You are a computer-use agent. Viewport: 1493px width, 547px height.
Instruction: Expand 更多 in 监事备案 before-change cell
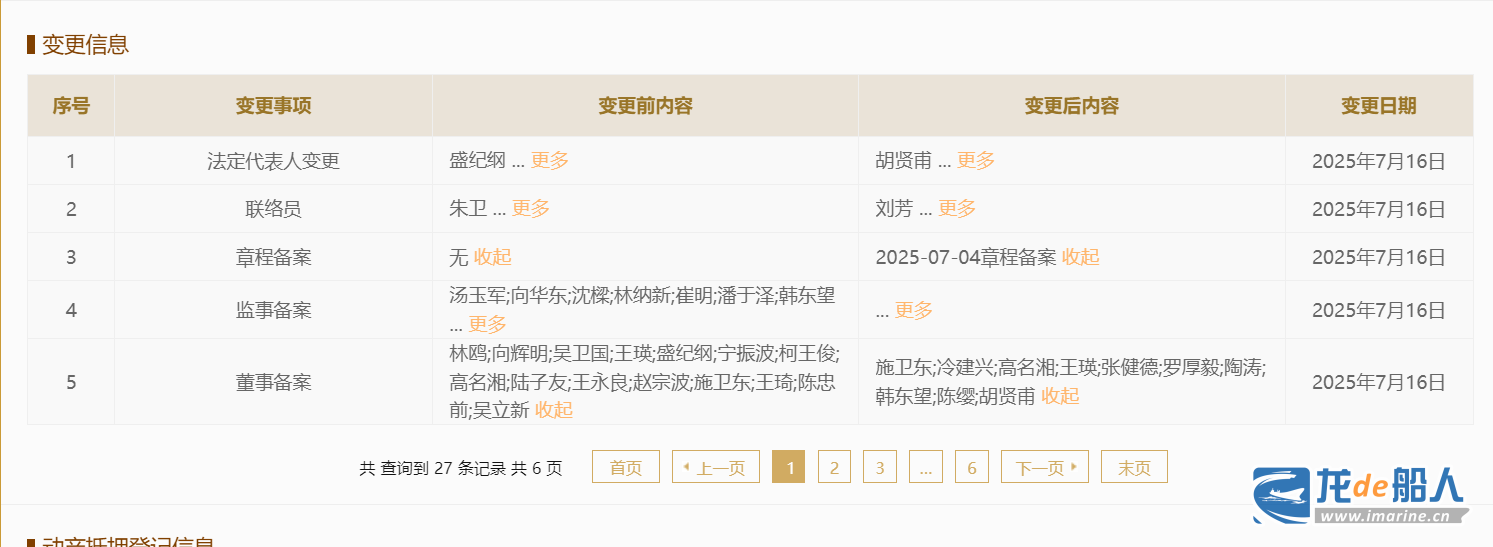[x=488, y=324]
